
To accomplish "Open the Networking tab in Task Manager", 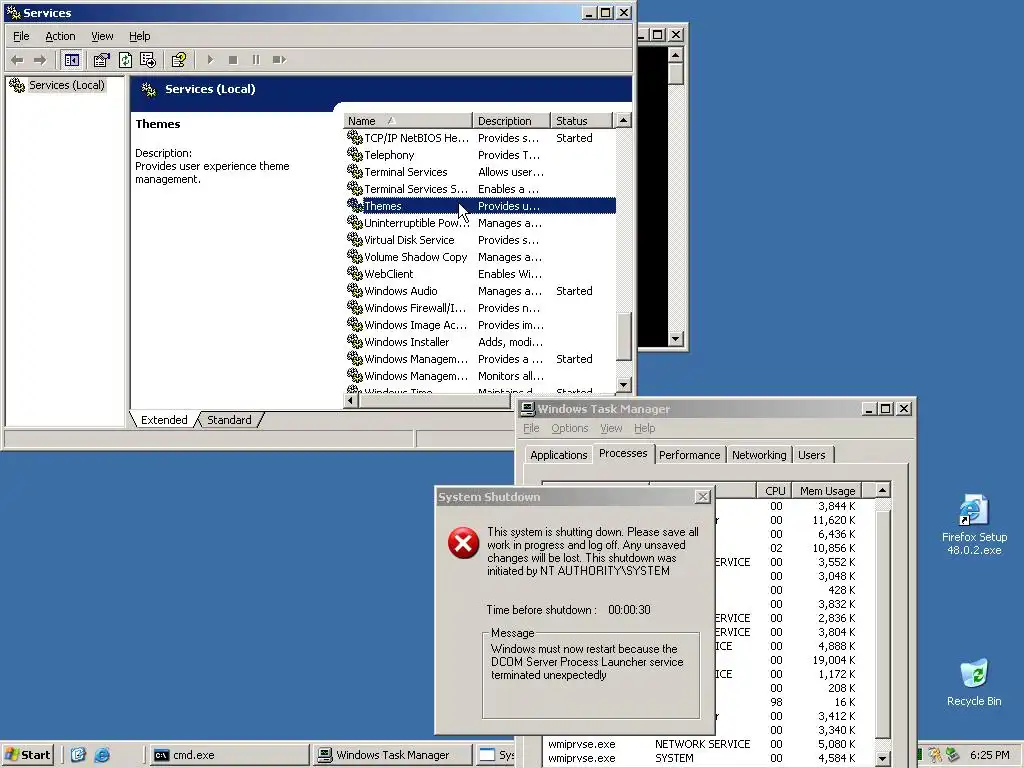I will tap(759, 455).
